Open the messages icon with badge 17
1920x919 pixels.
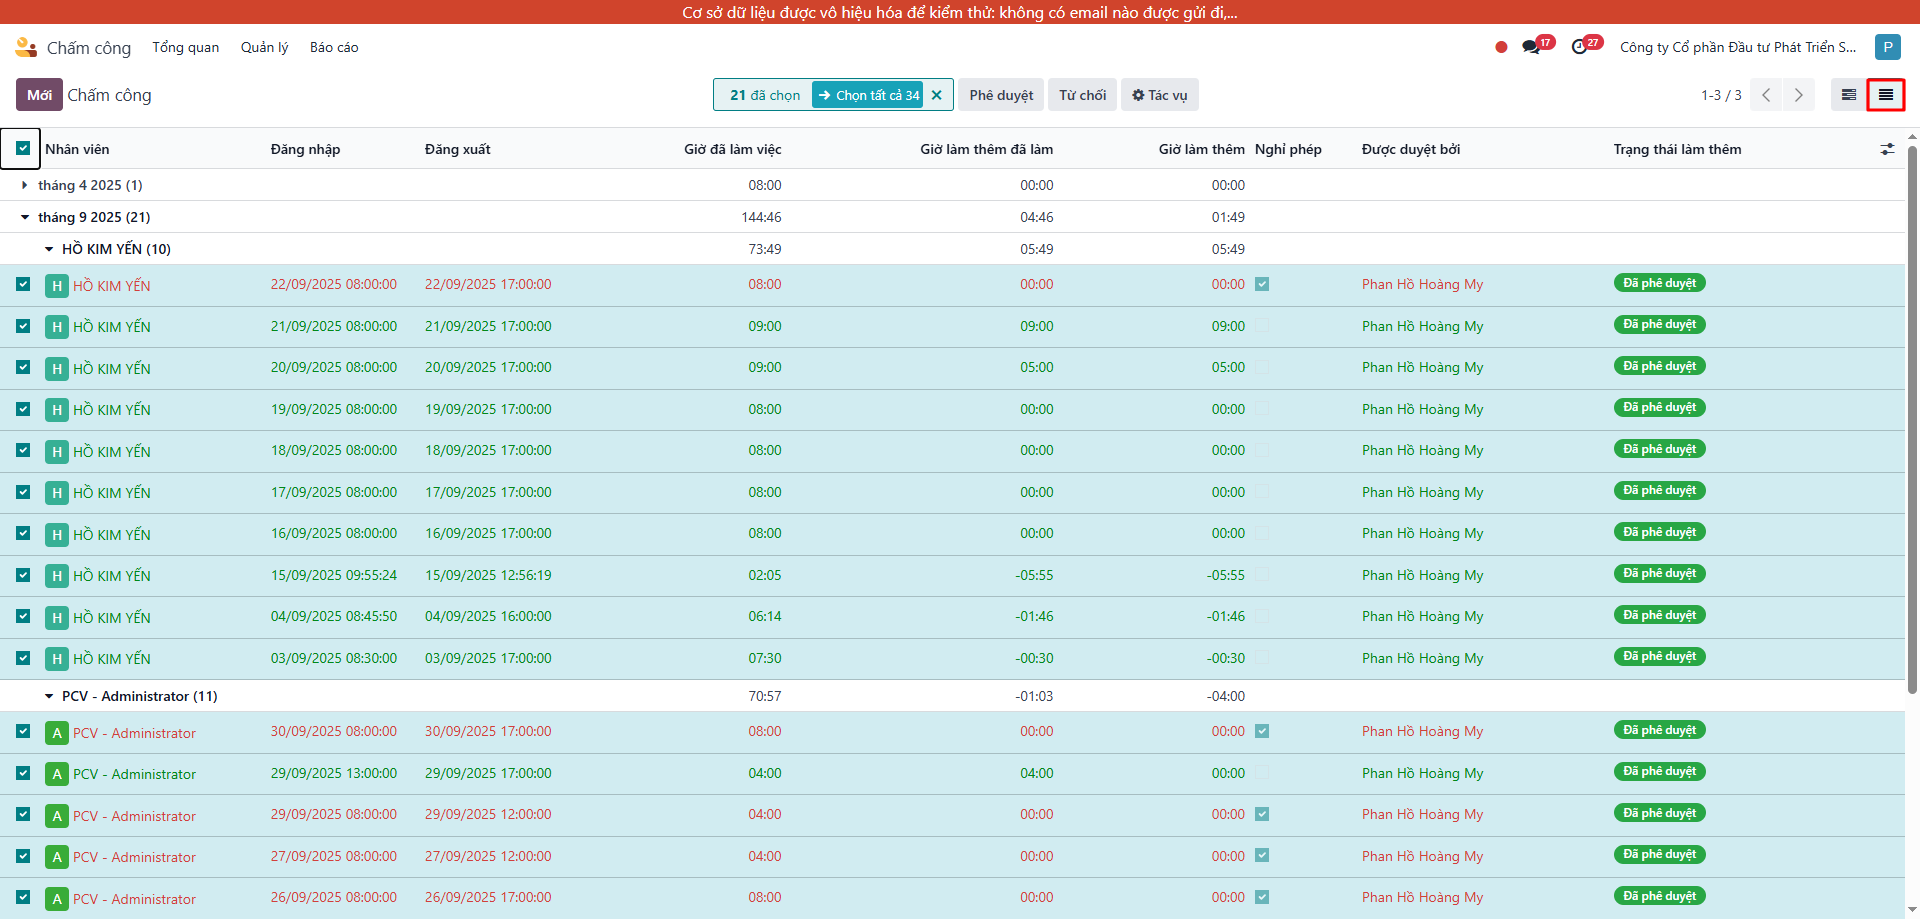pyautogui.click(x=1531, y=47)
